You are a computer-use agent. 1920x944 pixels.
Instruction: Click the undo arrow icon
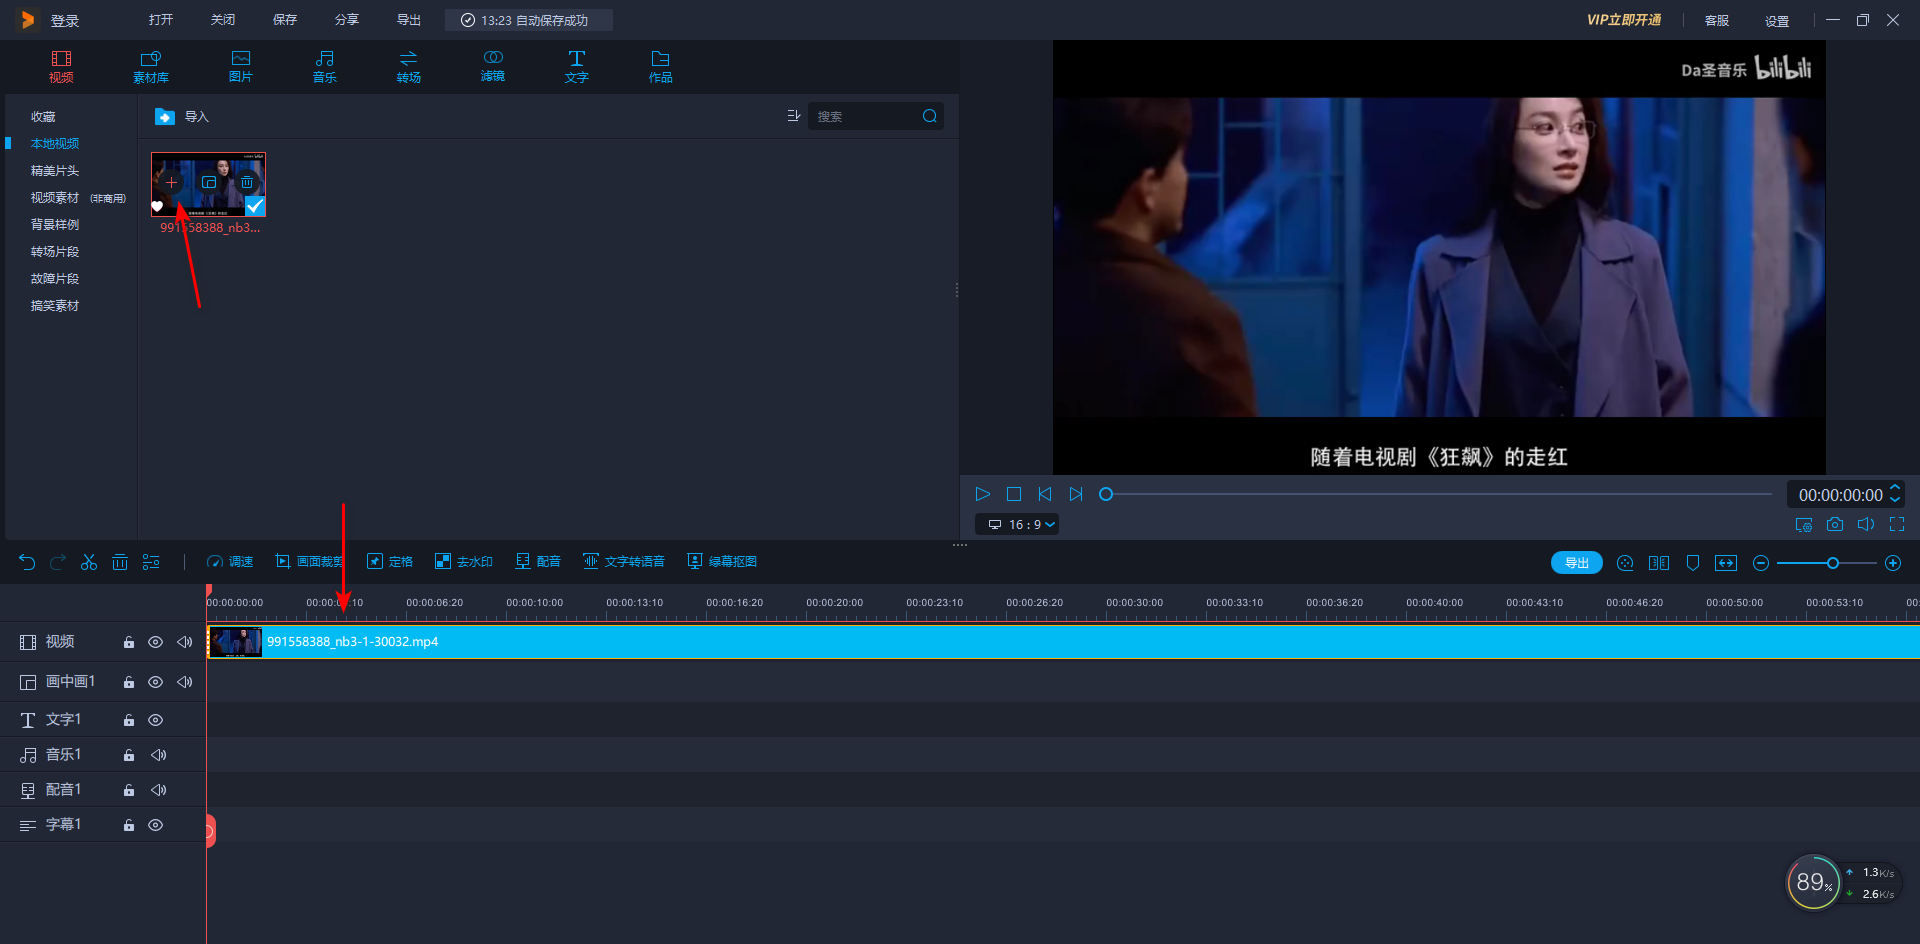[27, 562]
